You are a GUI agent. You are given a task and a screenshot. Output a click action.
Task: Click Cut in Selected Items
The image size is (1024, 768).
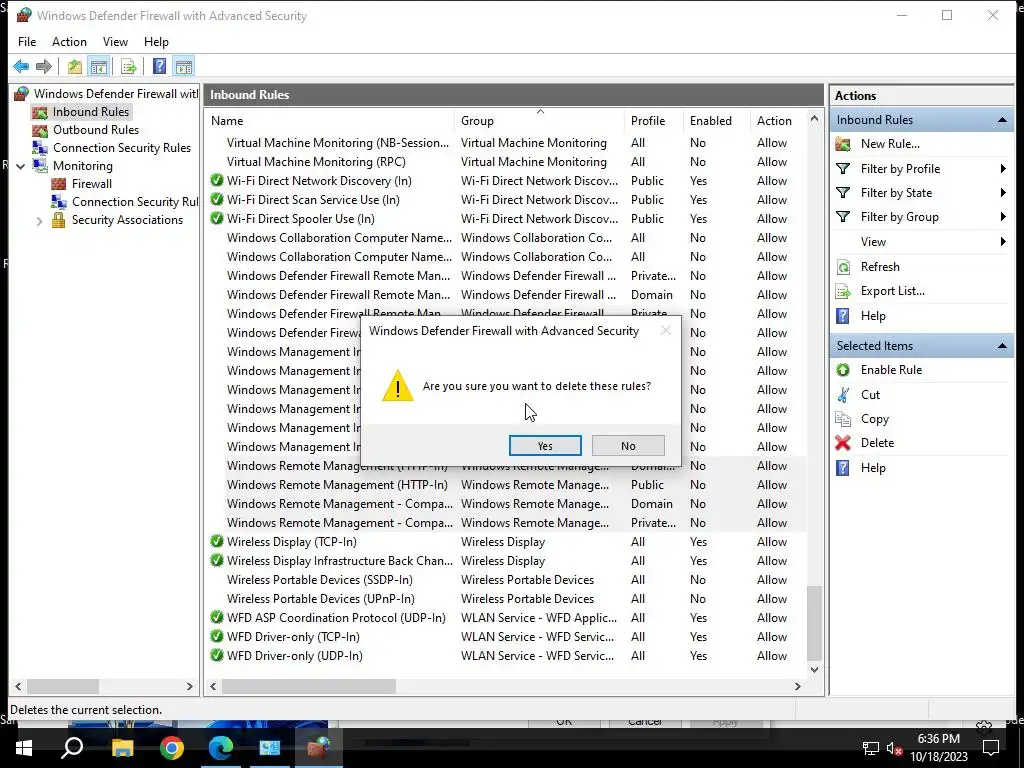(870, 394)
